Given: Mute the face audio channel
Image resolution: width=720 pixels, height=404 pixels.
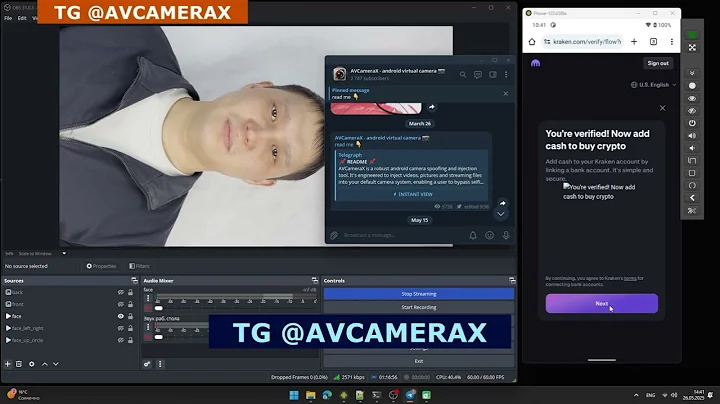Looking at the screenshot, I should coord(148,309).
